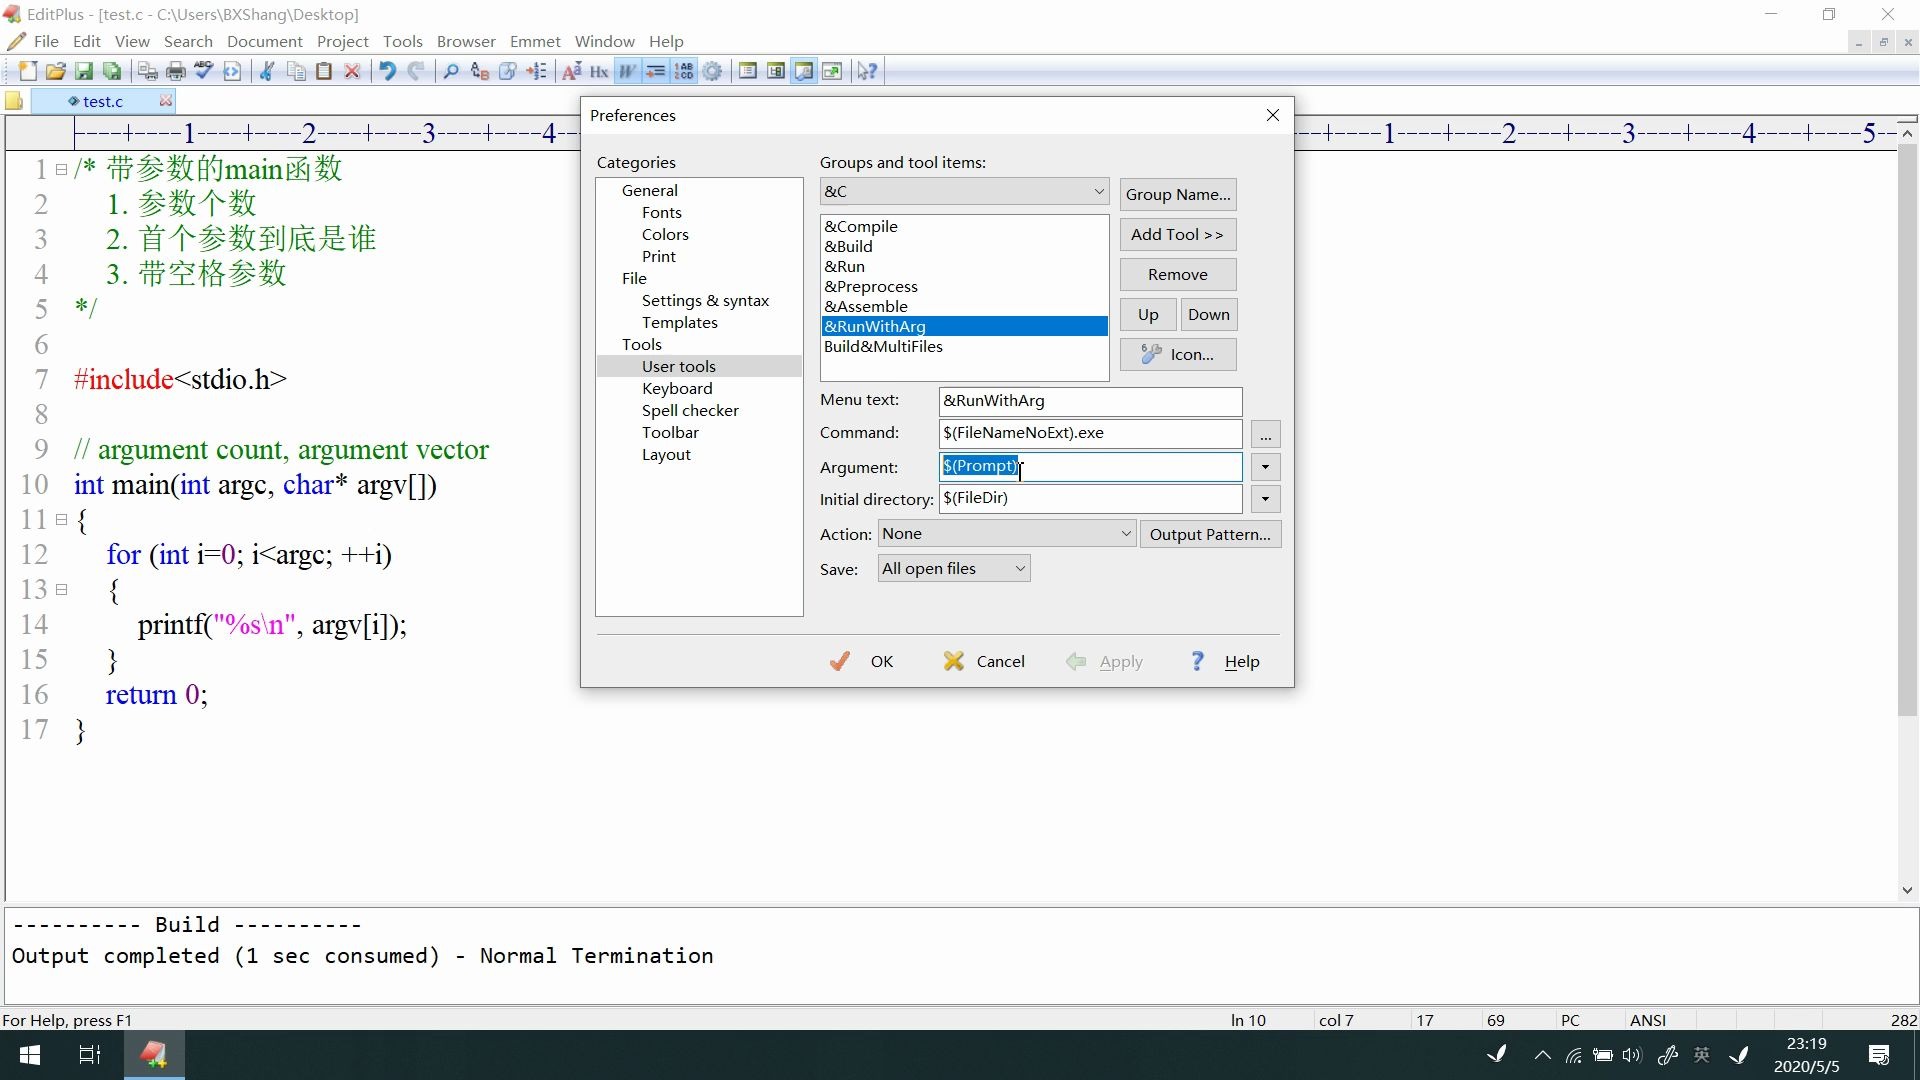
Task: Move tool Up in the list
Action: (x=1148, y=314)
